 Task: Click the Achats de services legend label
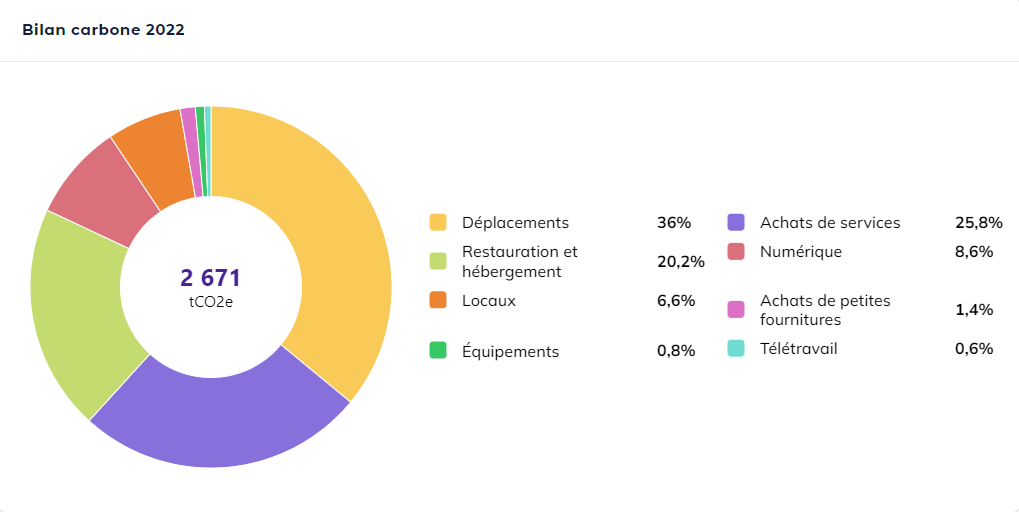830,222
